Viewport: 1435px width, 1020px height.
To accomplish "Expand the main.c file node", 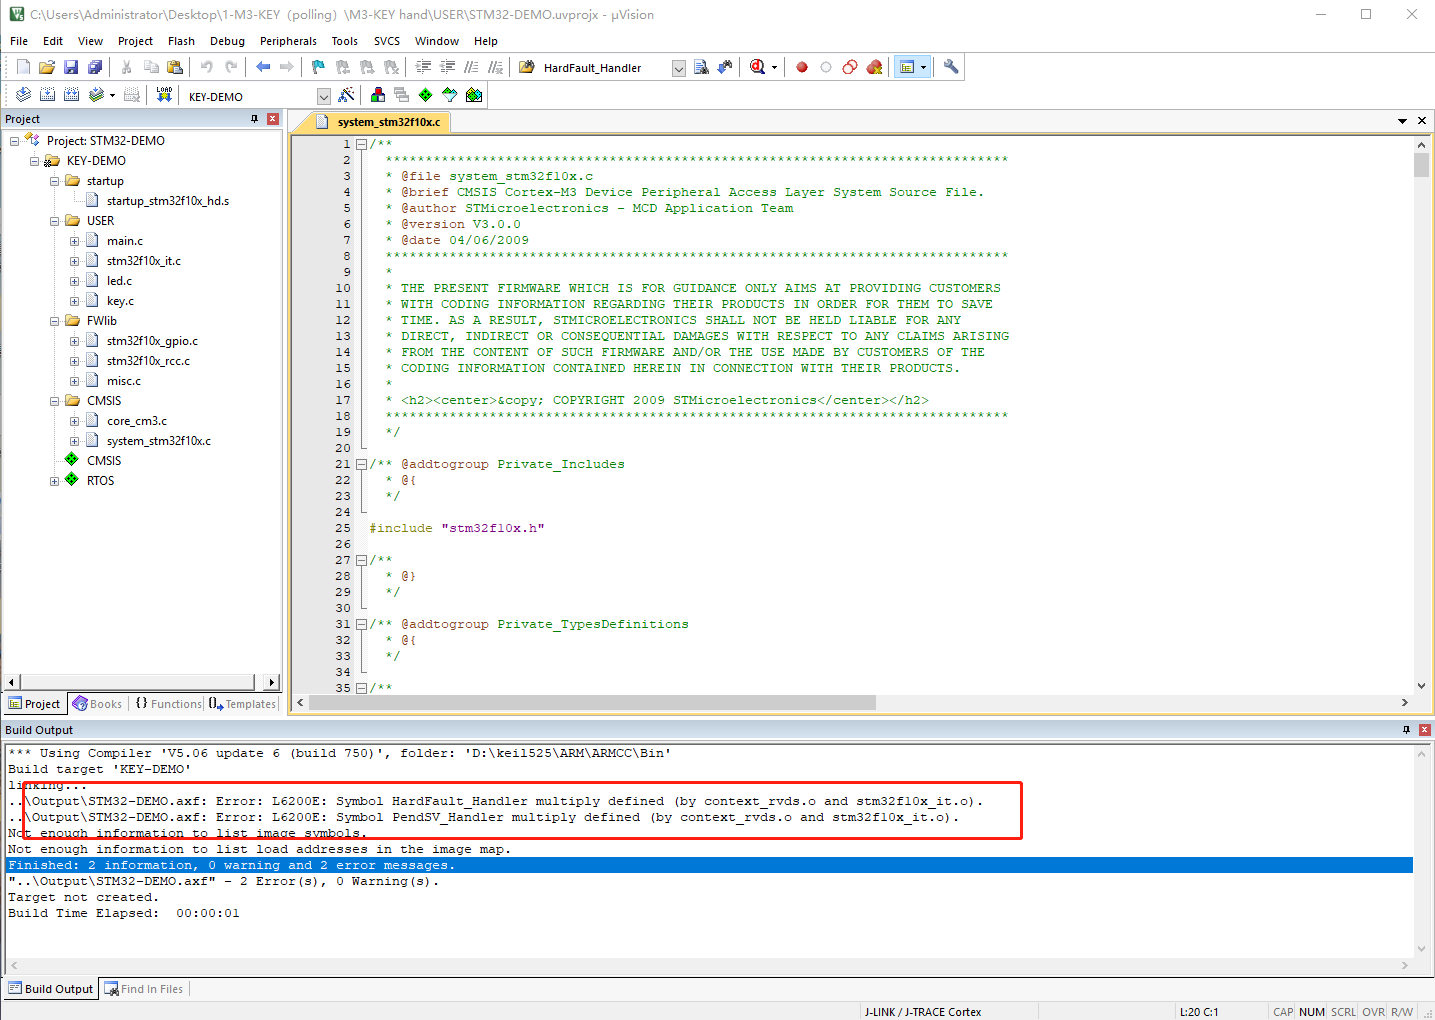I will [75, 241].
